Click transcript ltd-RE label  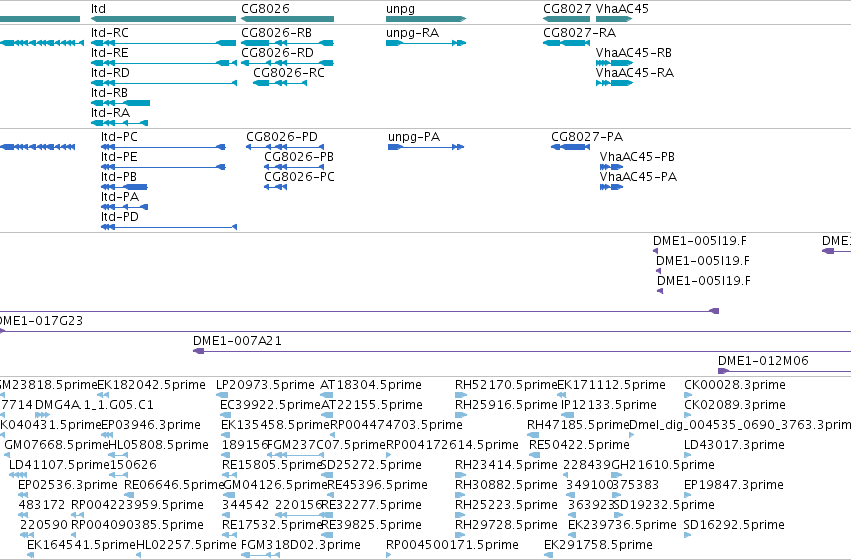[x=110, y=53]
